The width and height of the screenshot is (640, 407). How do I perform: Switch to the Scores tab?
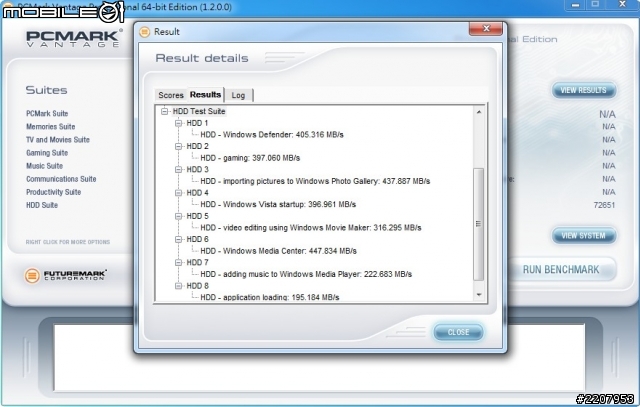pos(171,95)
